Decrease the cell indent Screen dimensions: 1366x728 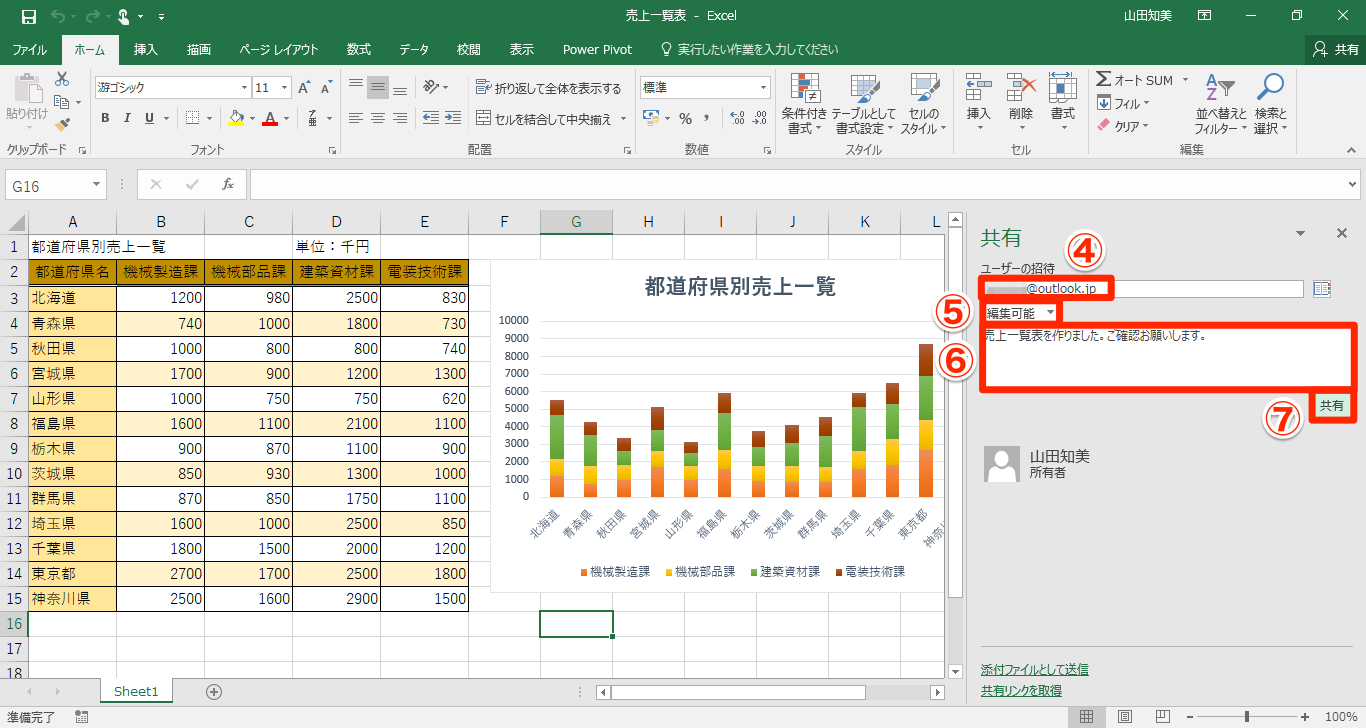431,118
